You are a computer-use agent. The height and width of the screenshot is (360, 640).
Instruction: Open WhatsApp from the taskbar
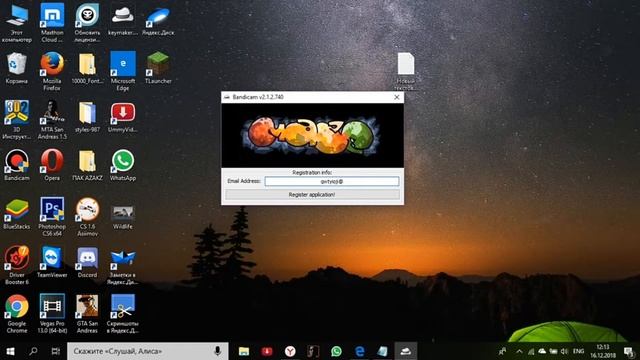pyautogui.click(x=336, y=351)
